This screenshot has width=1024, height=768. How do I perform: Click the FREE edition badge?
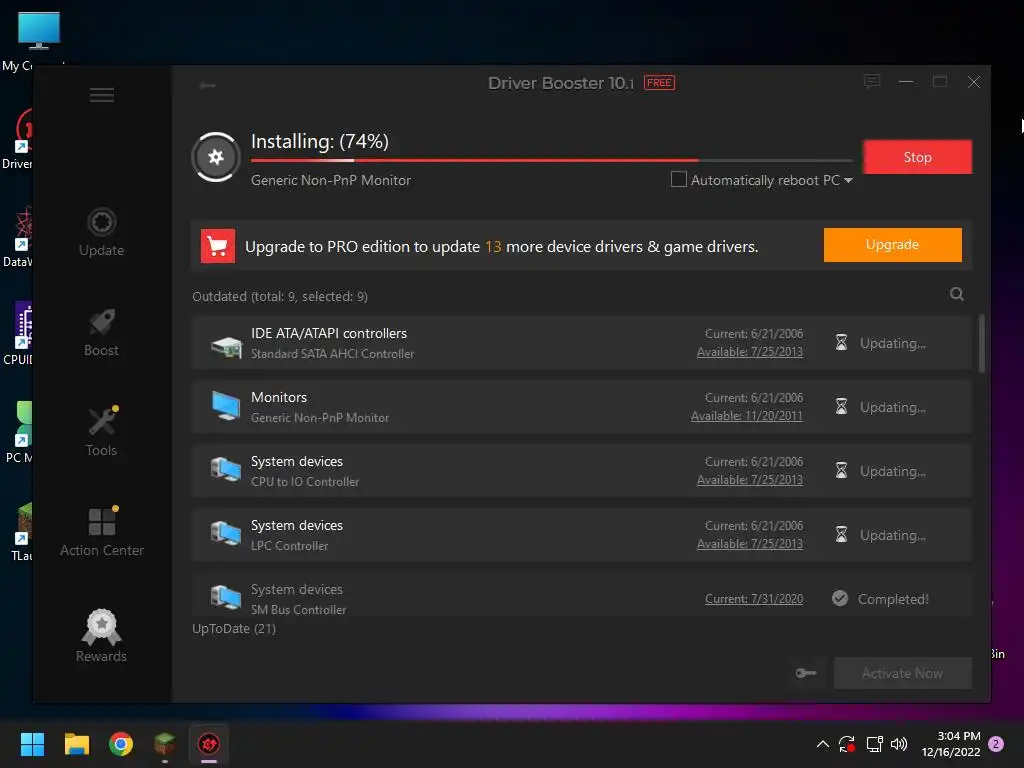point(659,83)
